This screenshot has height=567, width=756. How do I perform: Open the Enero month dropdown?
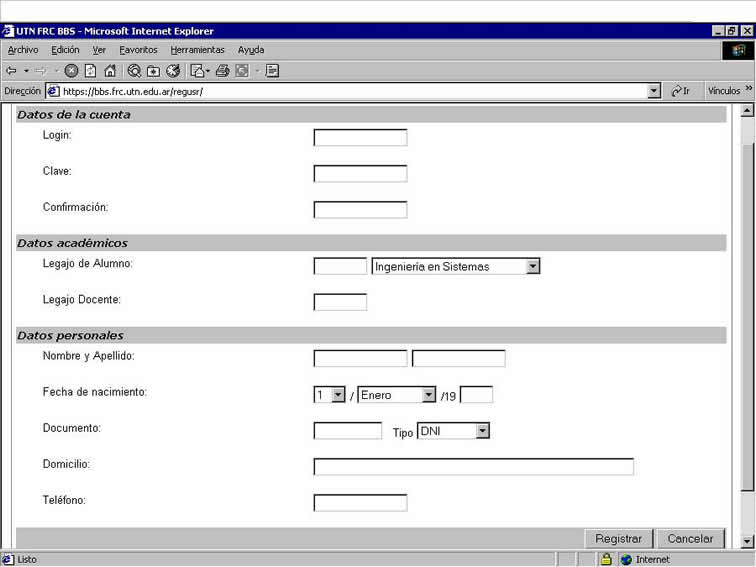[x=396, y=395]
